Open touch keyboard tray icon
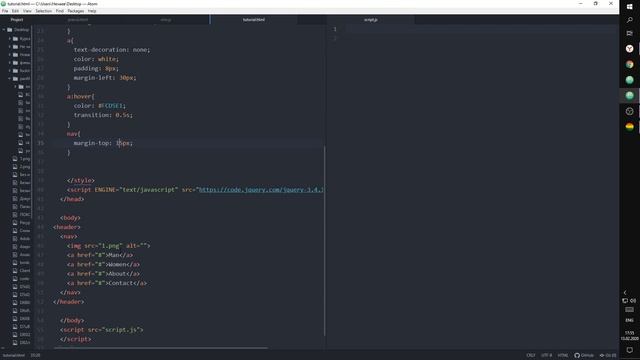Viewport: 640px width, 360px height. coord(629,310)
